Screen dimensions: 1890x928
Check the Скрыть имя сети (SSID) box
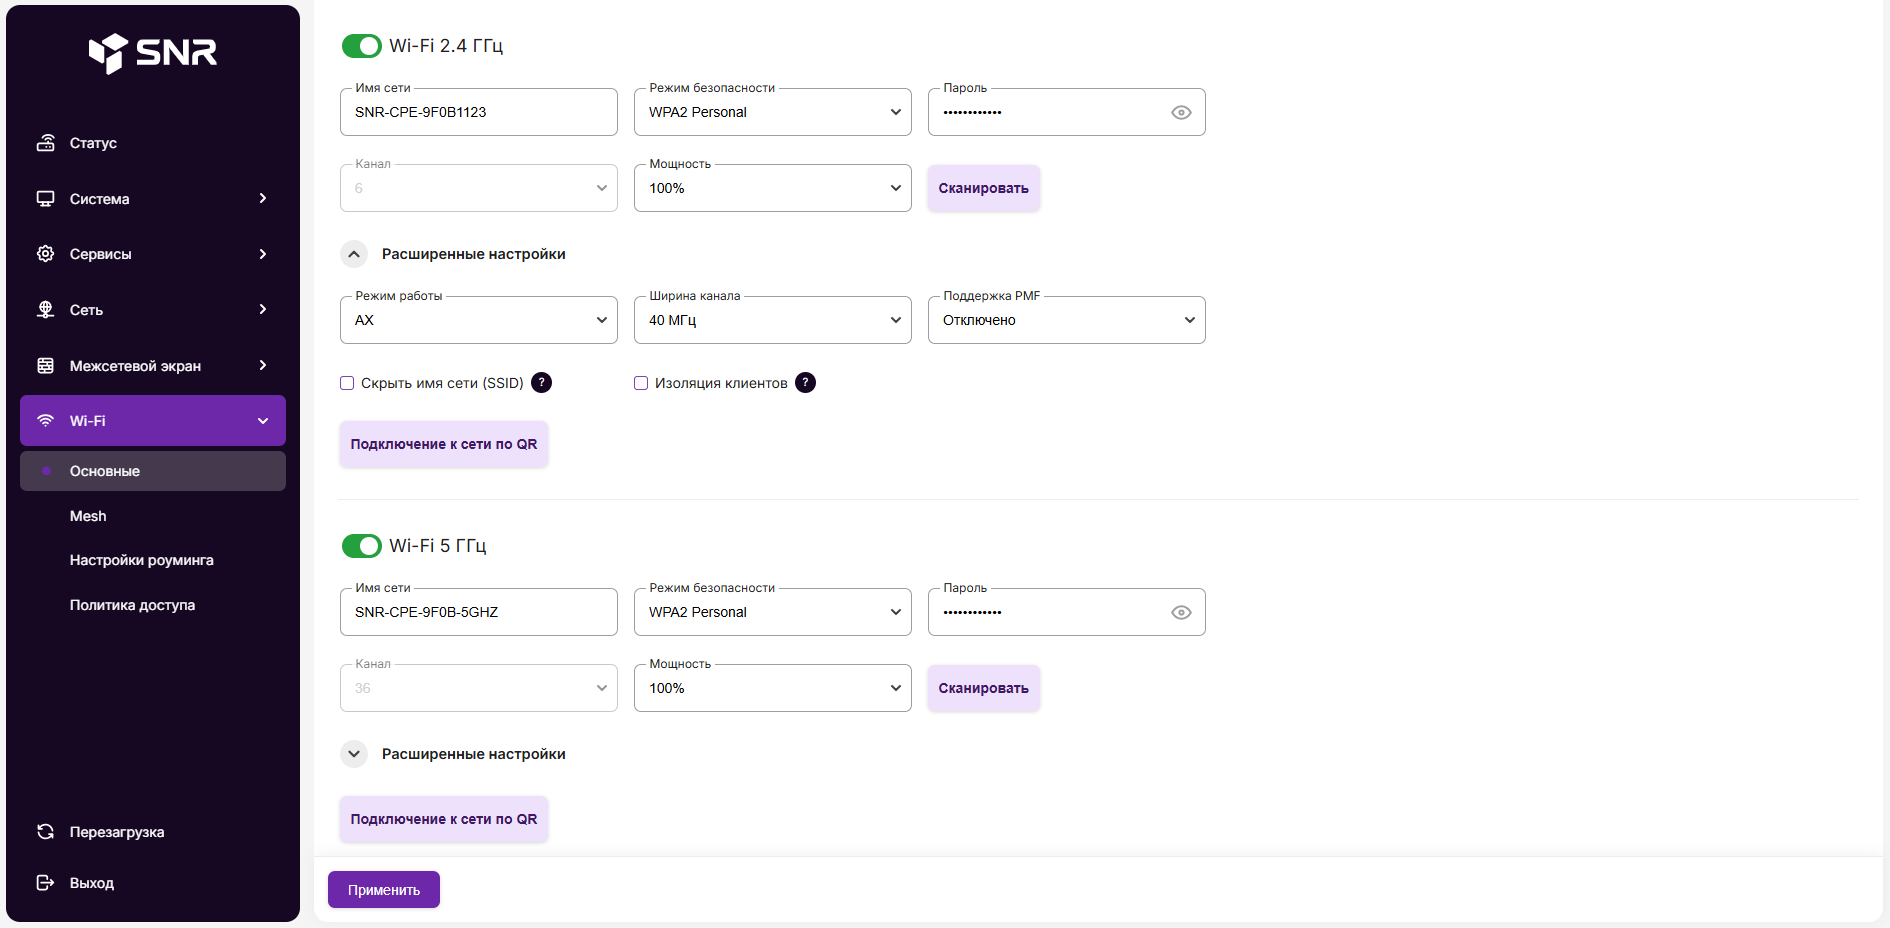click(x=347, y=383)
